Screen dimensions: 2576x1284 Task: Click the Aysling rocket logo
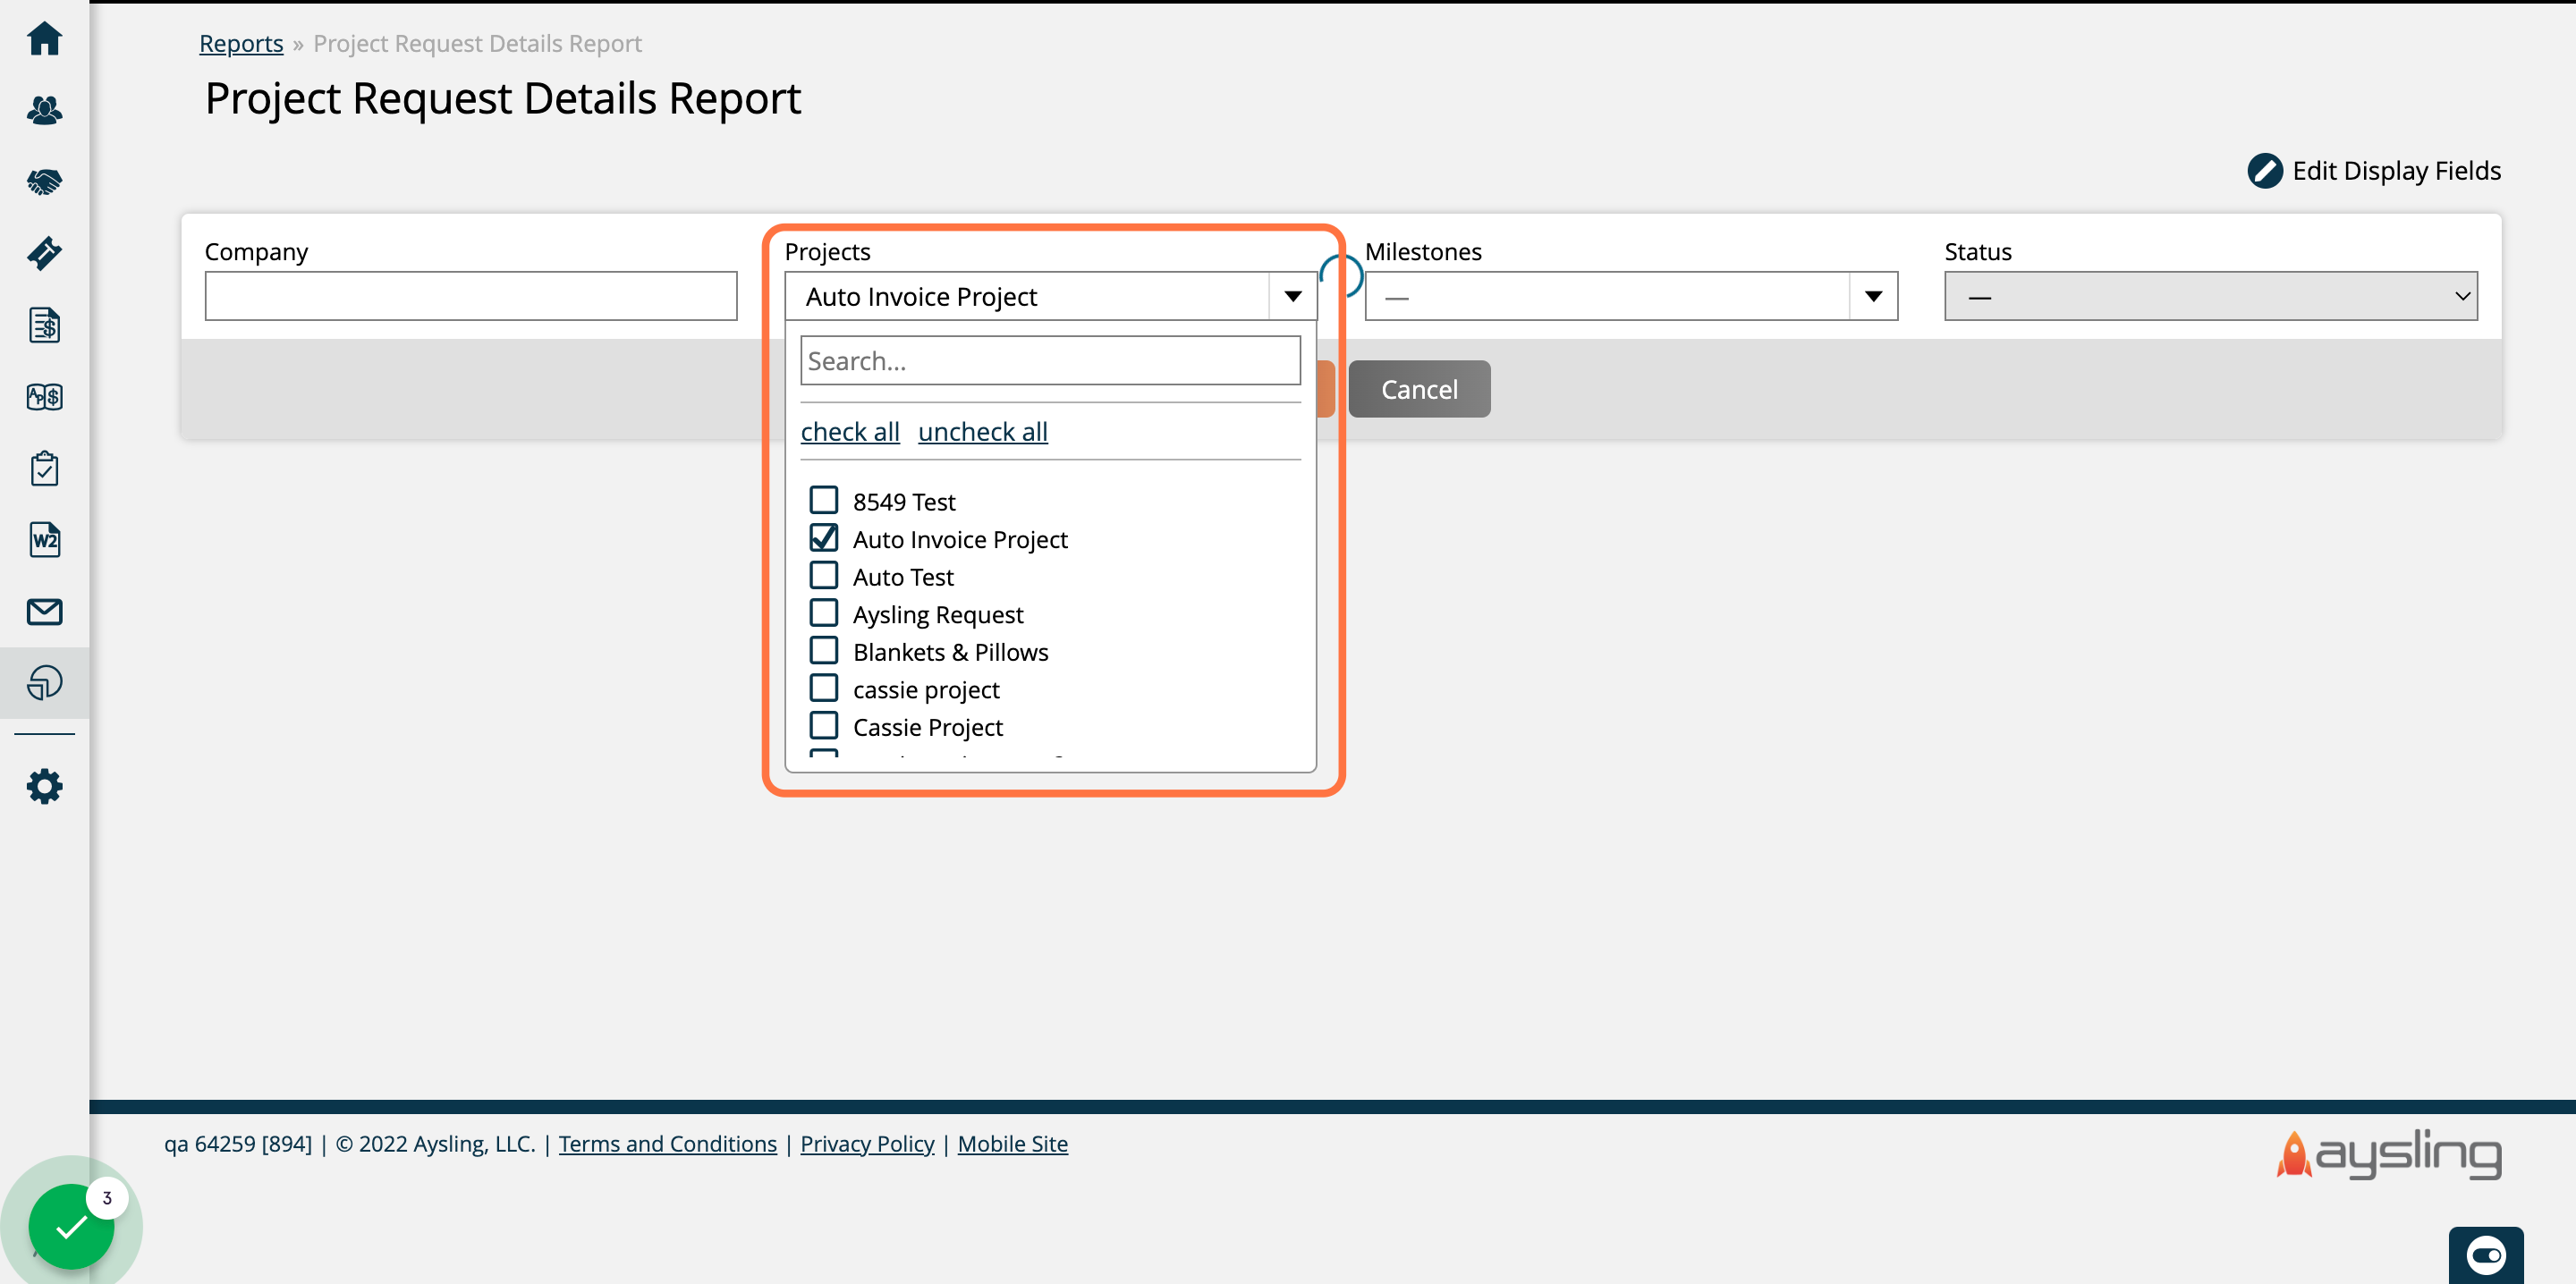click(2389, 1154)
